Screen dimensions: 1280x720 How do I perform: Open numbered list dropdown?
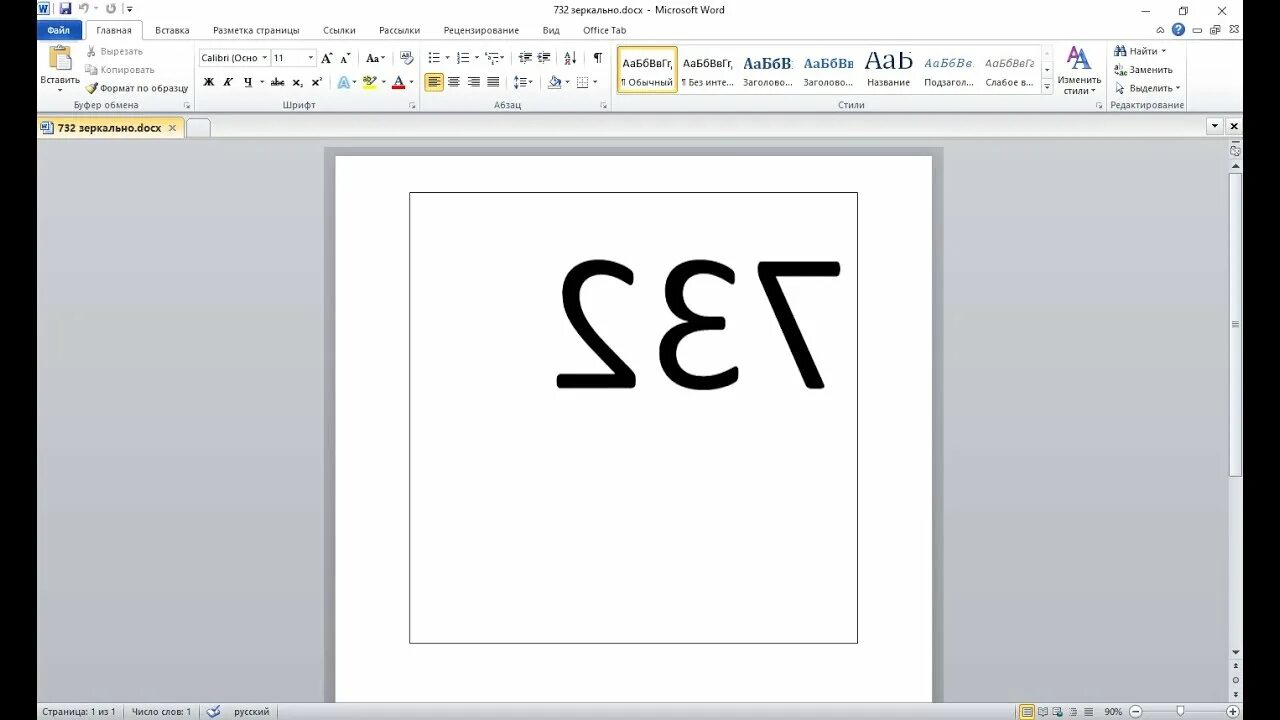click(477, 58)
